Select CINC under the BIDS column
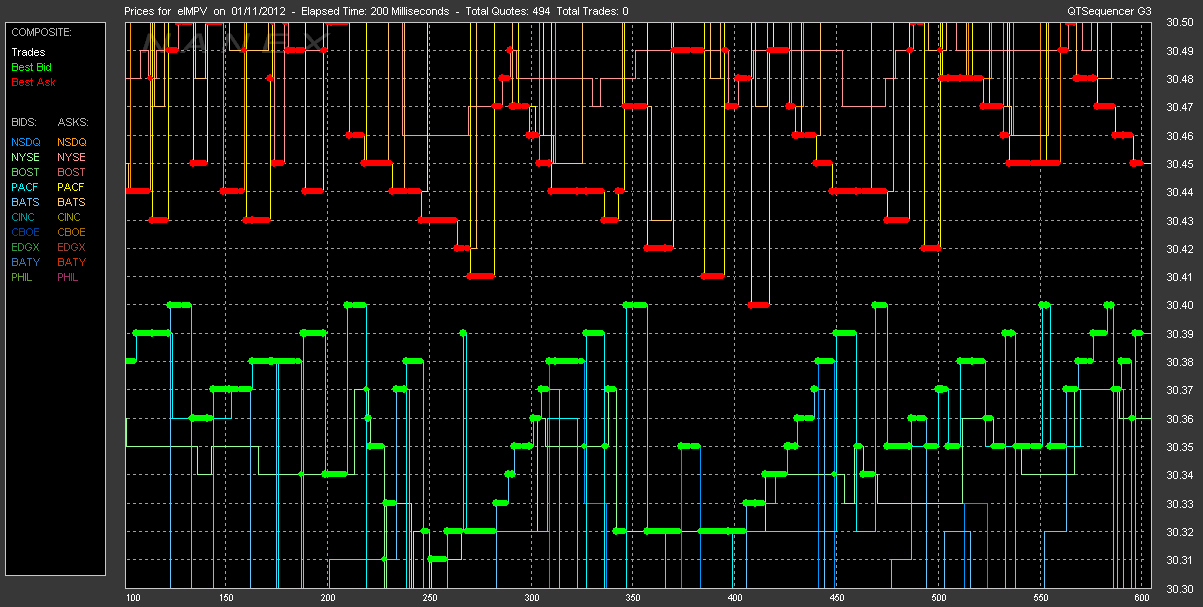 (25, 217)
